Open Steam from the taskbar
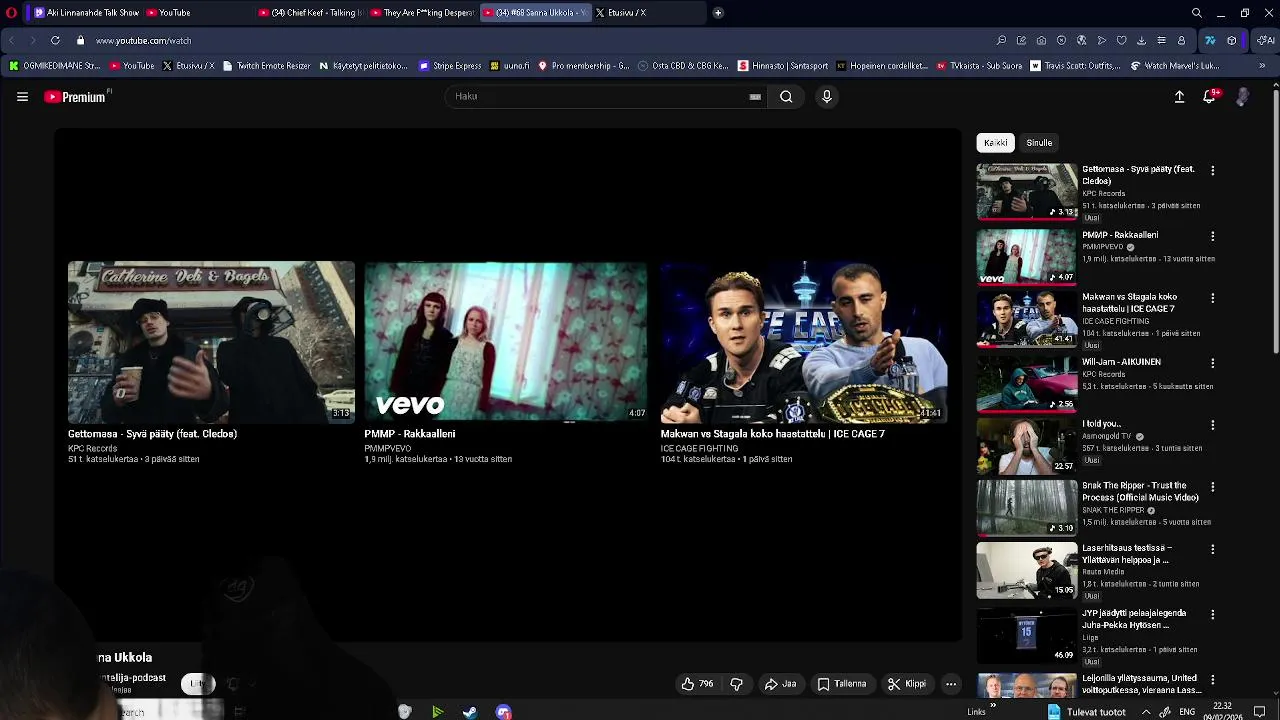This screenshot has width=1280, height=720. [x=470, y=712]
